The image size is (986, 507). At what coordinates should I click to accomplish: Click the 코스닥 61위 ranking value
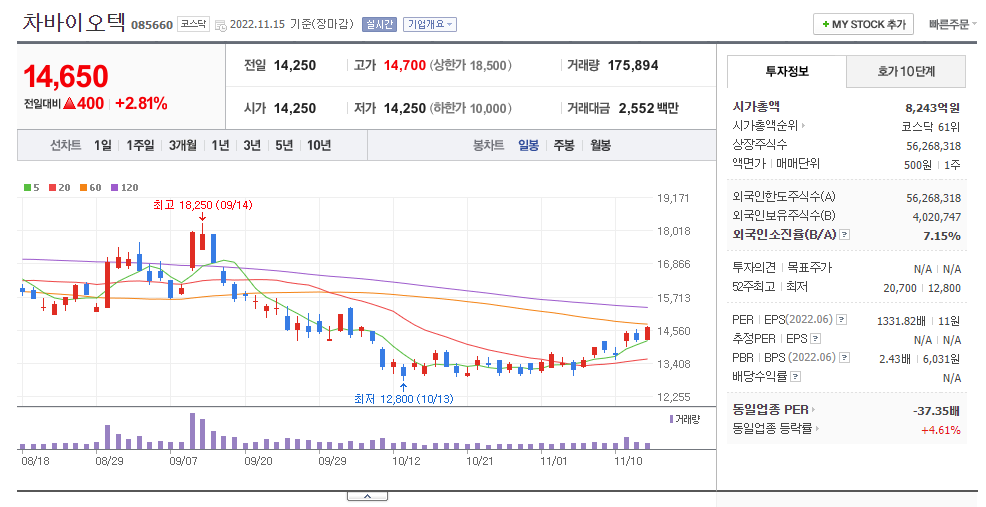[931, 126]
